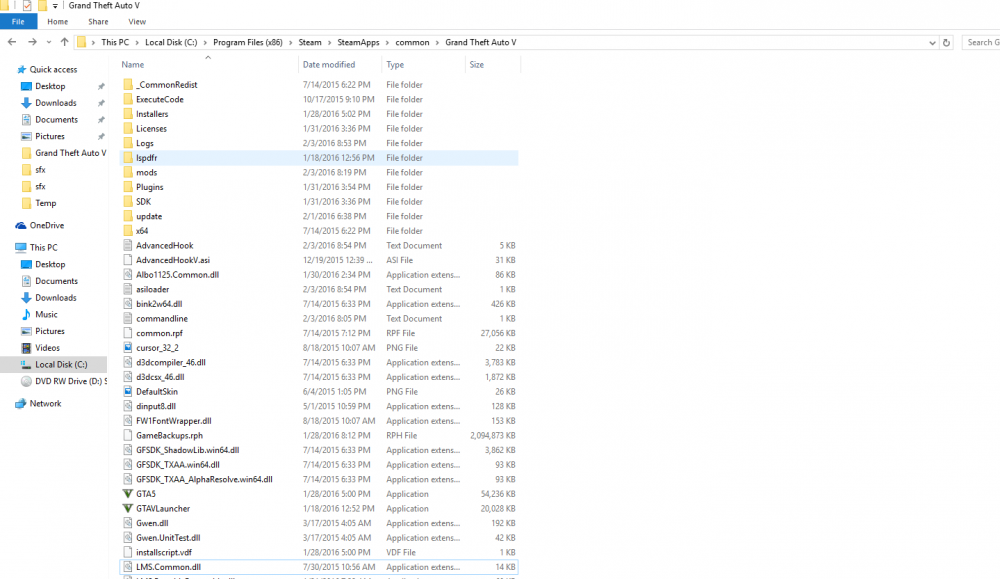Expand chevron after common breadcrumb
The width and height of the screenshot is (1000, 579).
click(x=438, y=42)
